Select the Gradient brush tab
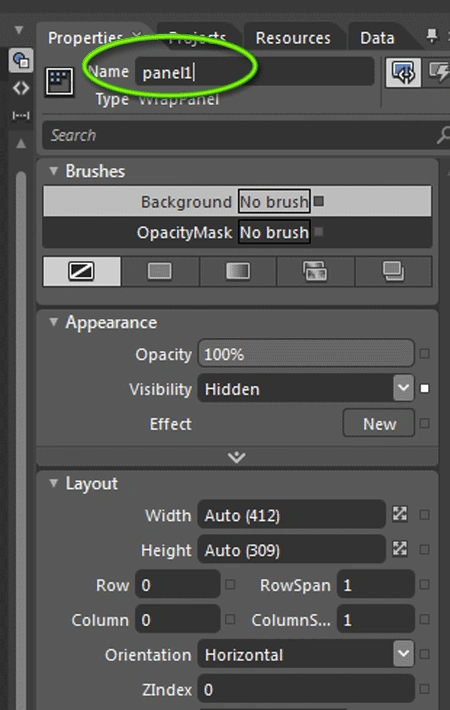This screenshot has height=710, width=450. coord(238,271)
